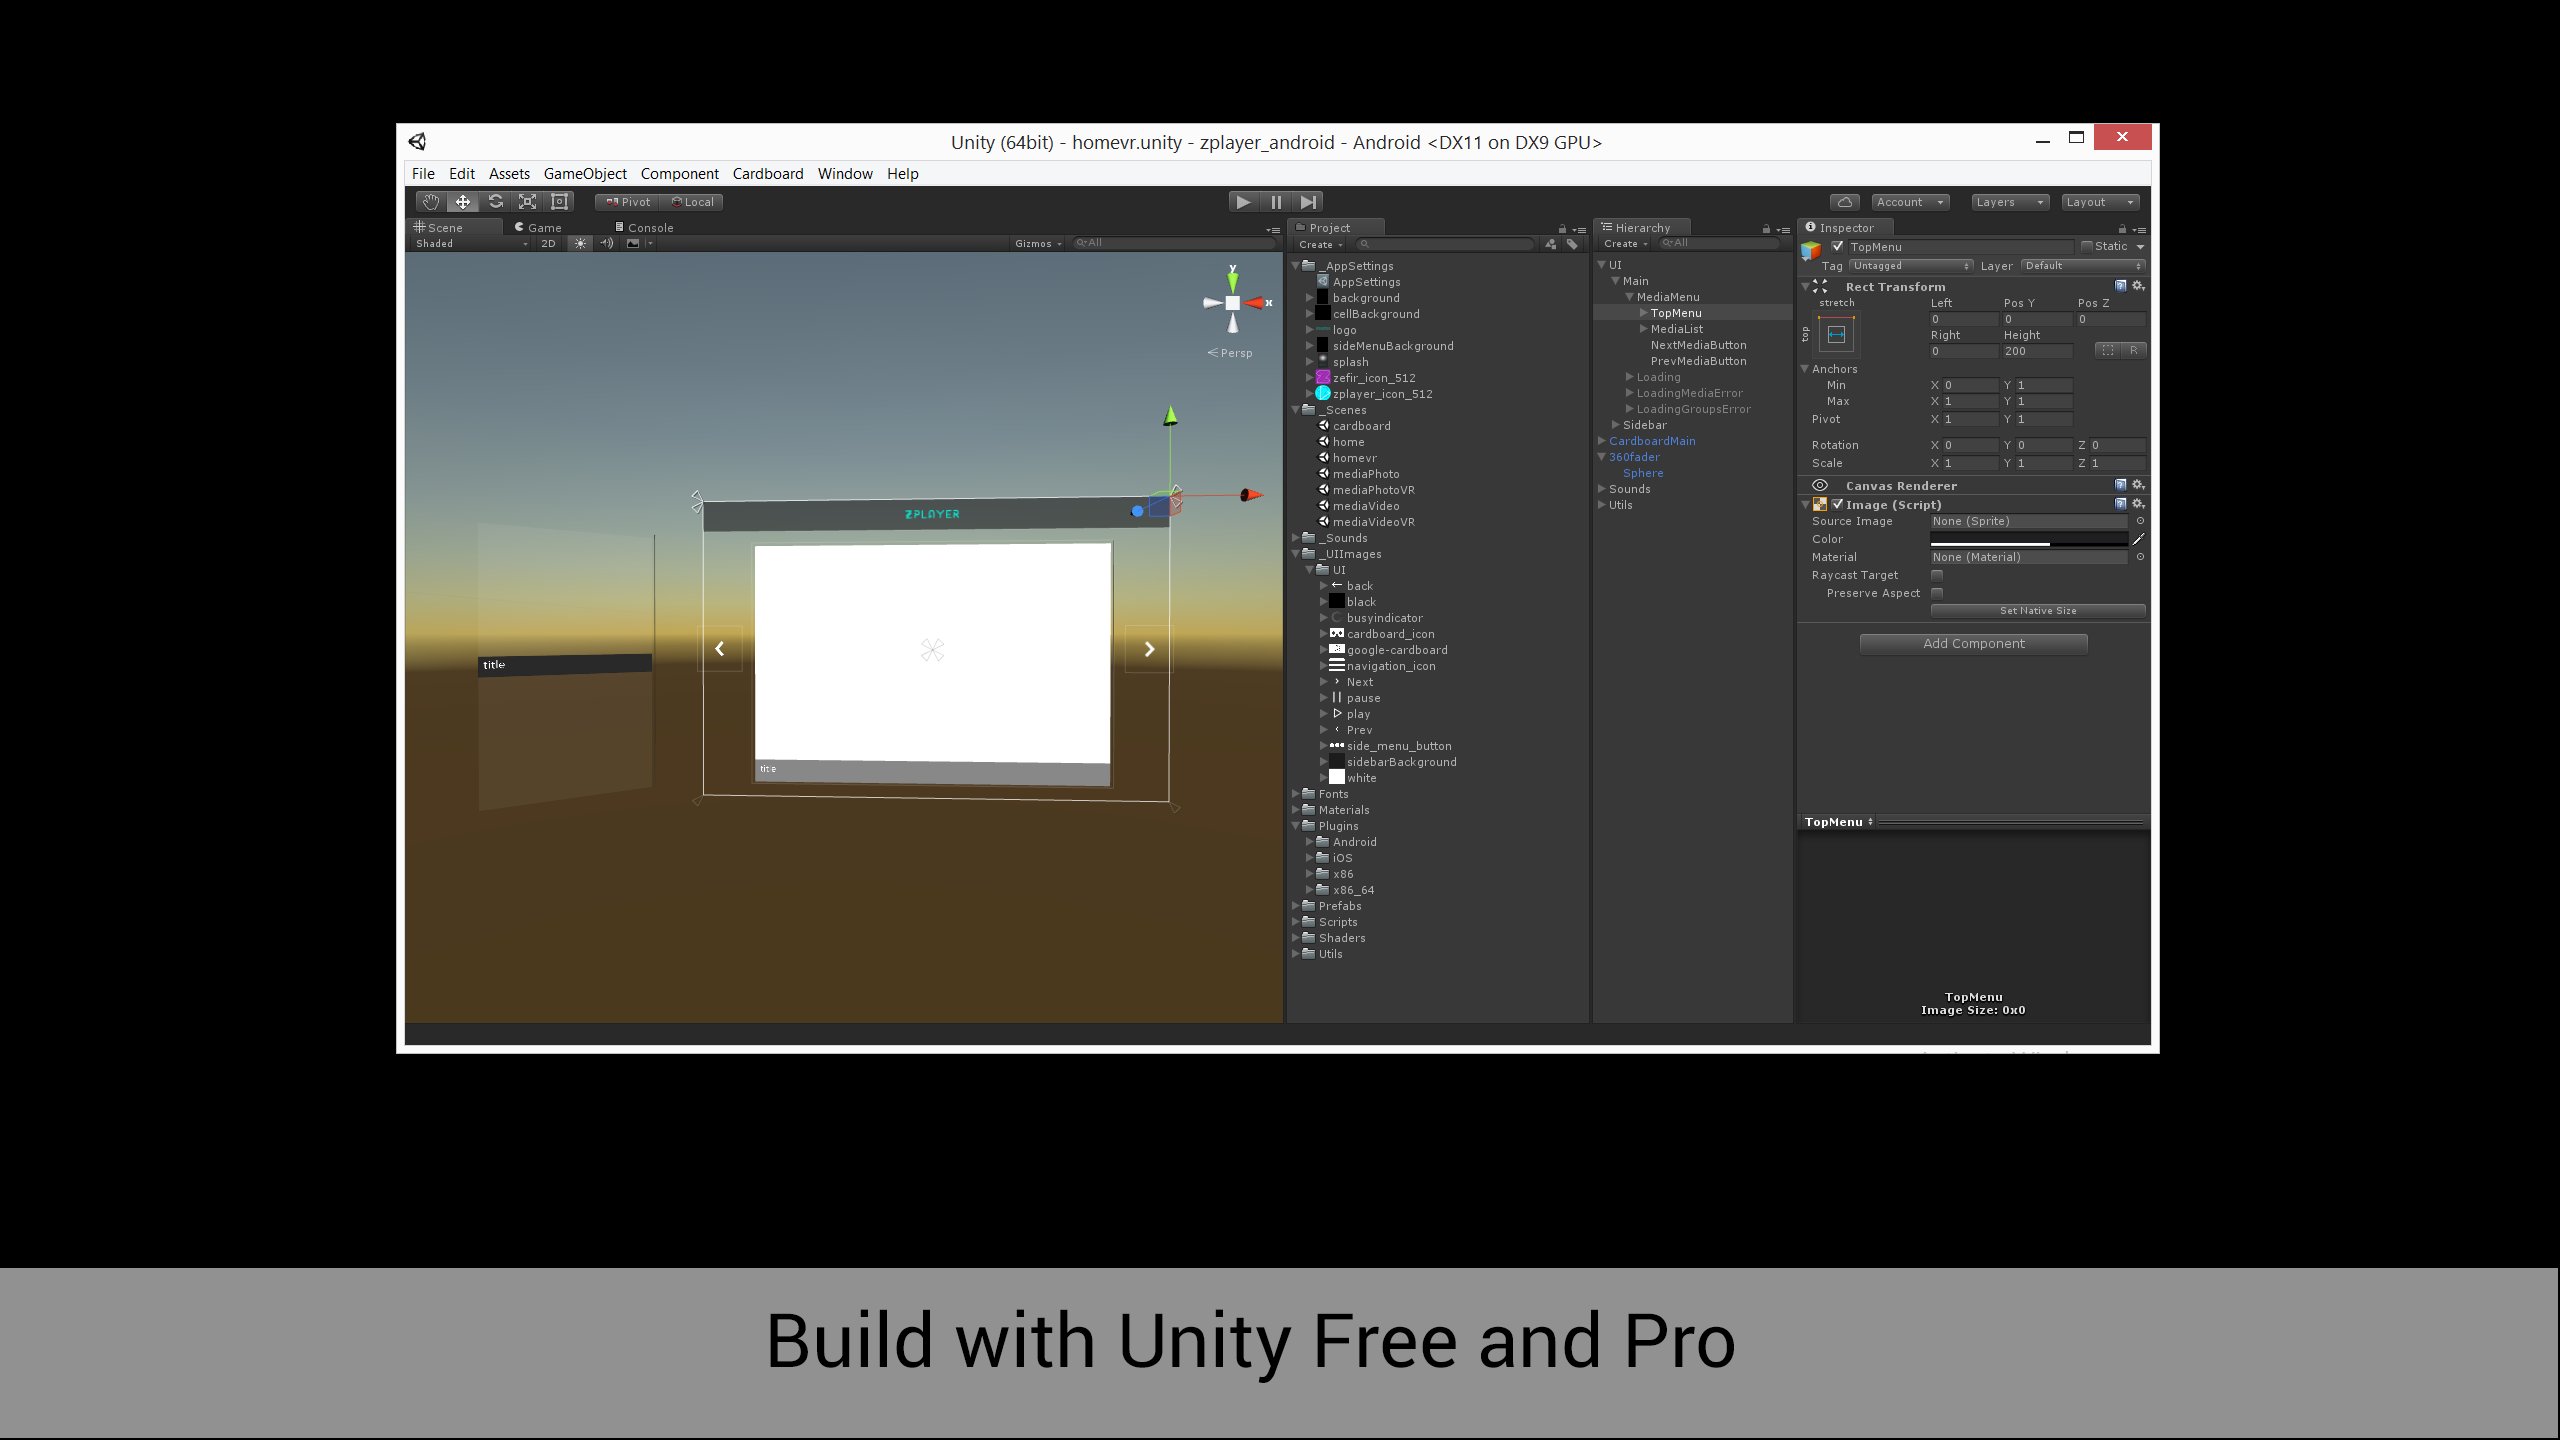Open the Image Color swatch

click(2028, 539)
